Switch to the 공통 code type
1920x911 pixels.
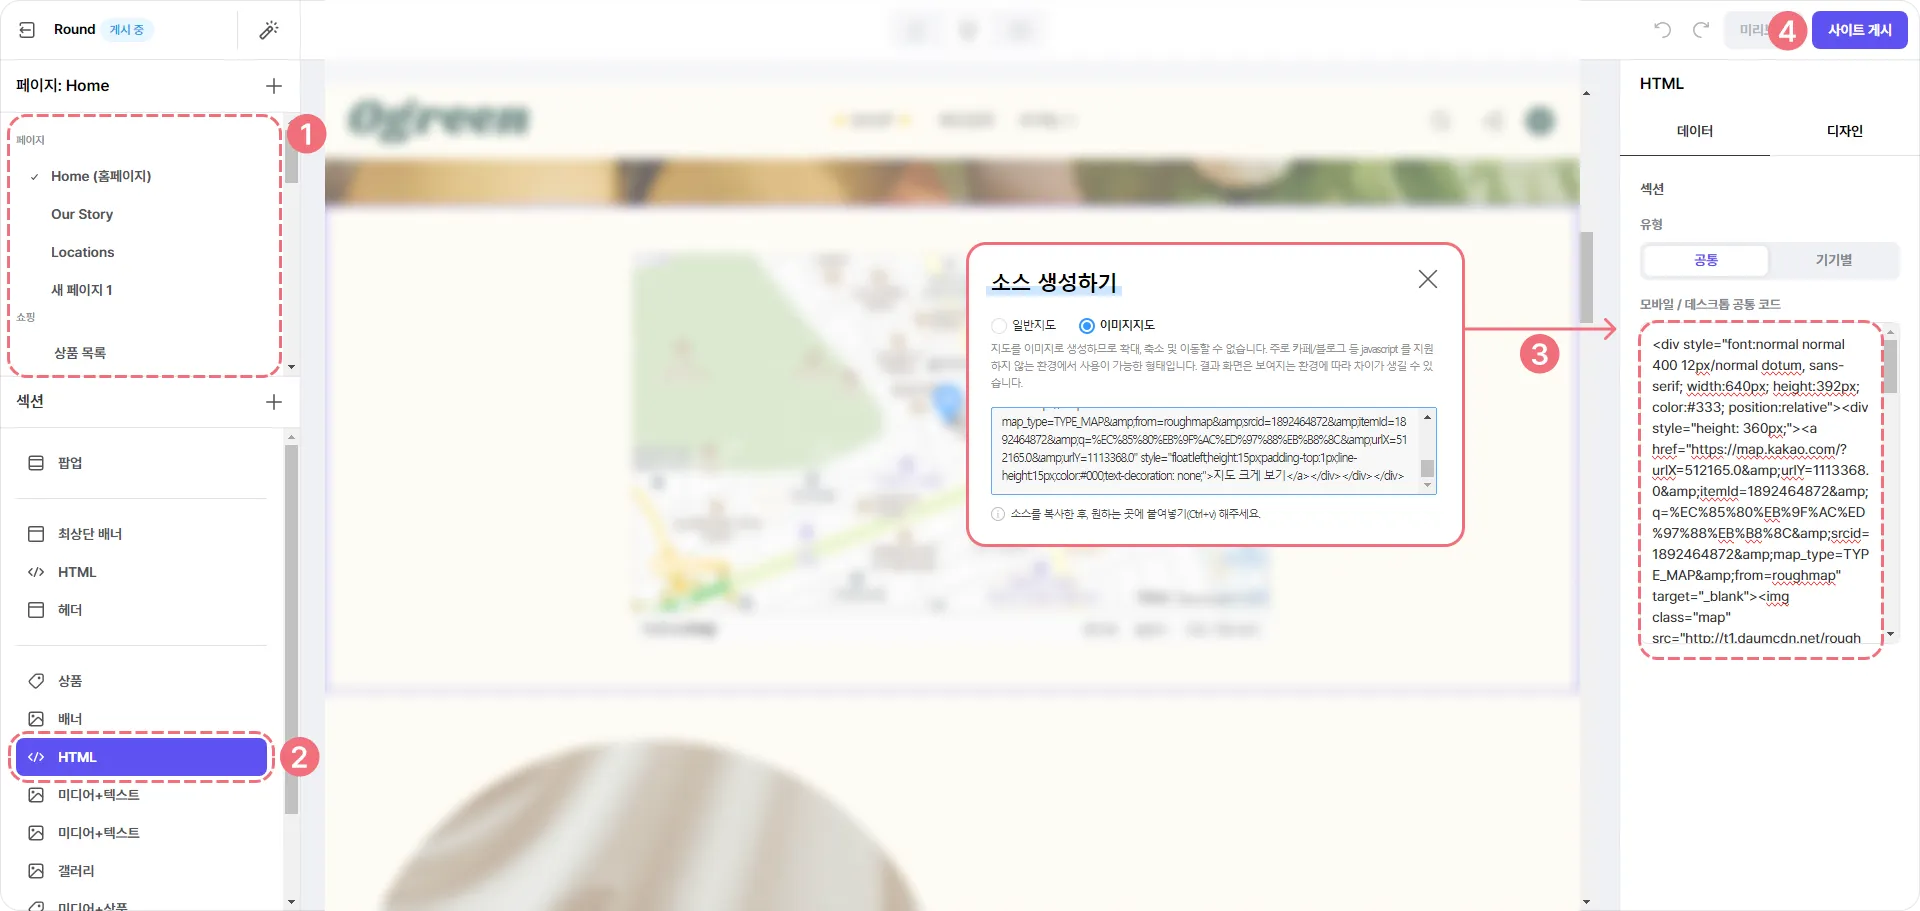(x=1706, y=260)
